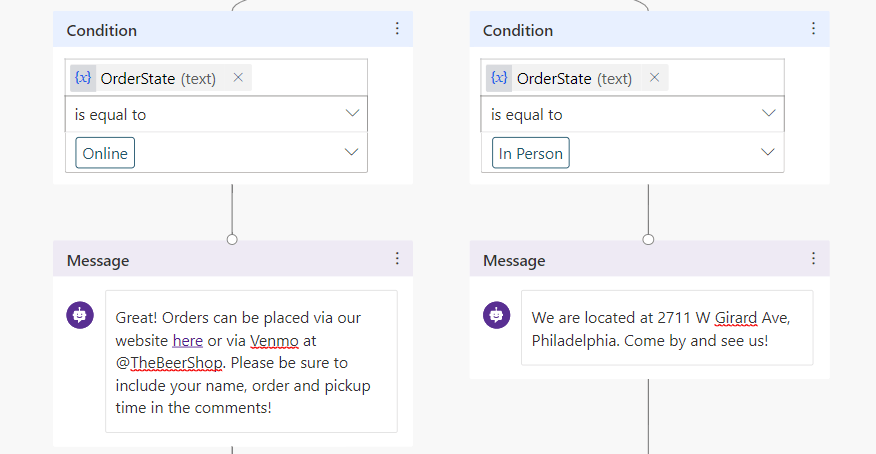Select the Online value chip
This screenshot has height=454, width=876.
point(105,153)
